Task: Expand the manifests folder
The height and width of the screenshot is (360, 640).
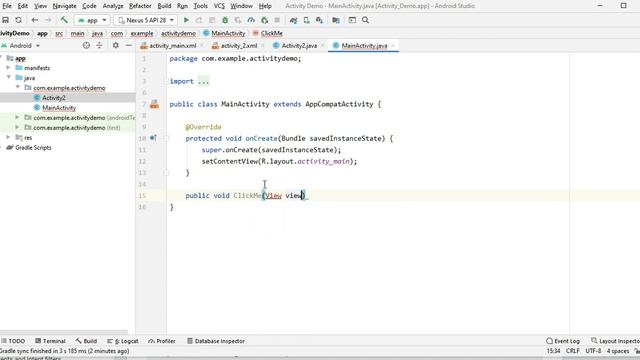Action: click(8, 68)
